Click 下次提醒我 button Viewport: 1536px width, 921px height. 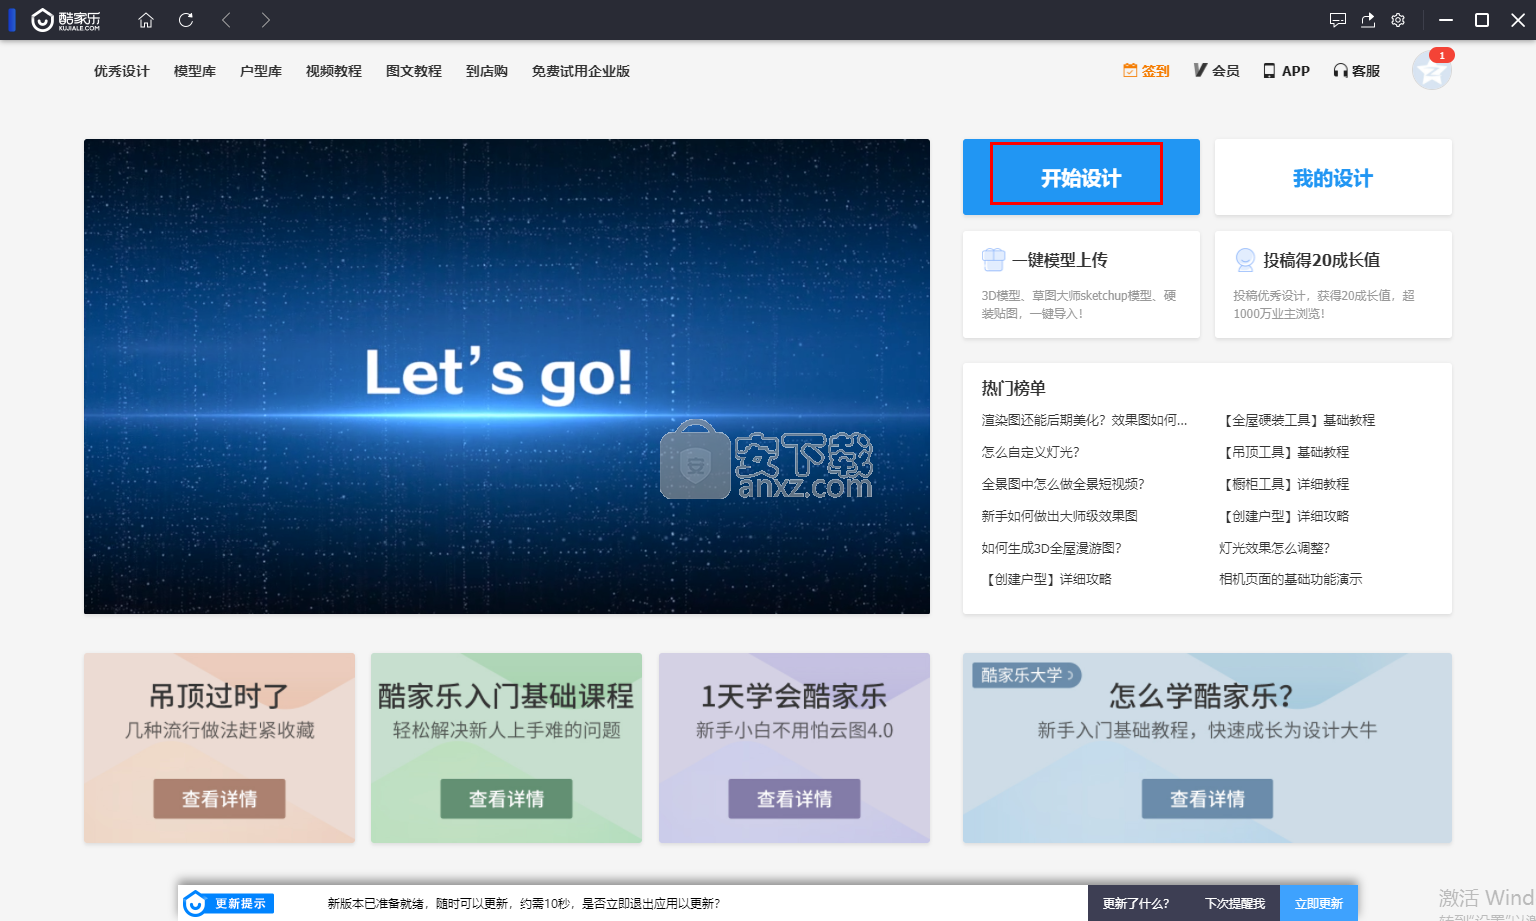pos(1235,904)
